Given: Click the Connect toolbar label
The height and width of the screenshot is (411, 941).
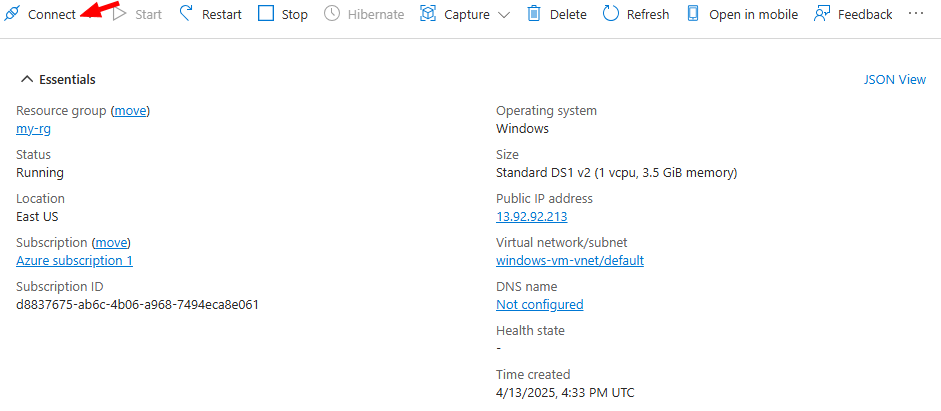Looking at the screenshot, I should [x=52, y=14].
